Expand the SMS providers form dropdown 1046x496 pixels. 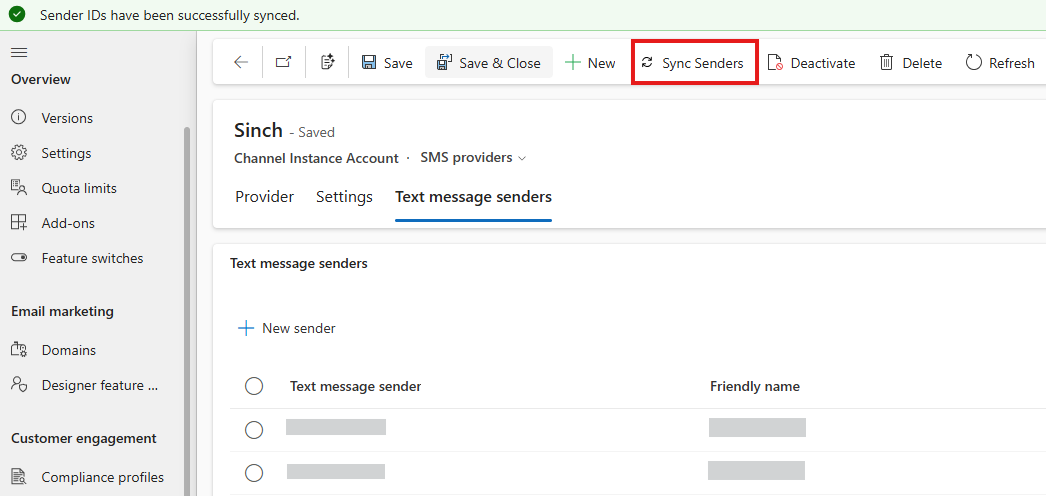pyautogui.click(x=473, y=158)
